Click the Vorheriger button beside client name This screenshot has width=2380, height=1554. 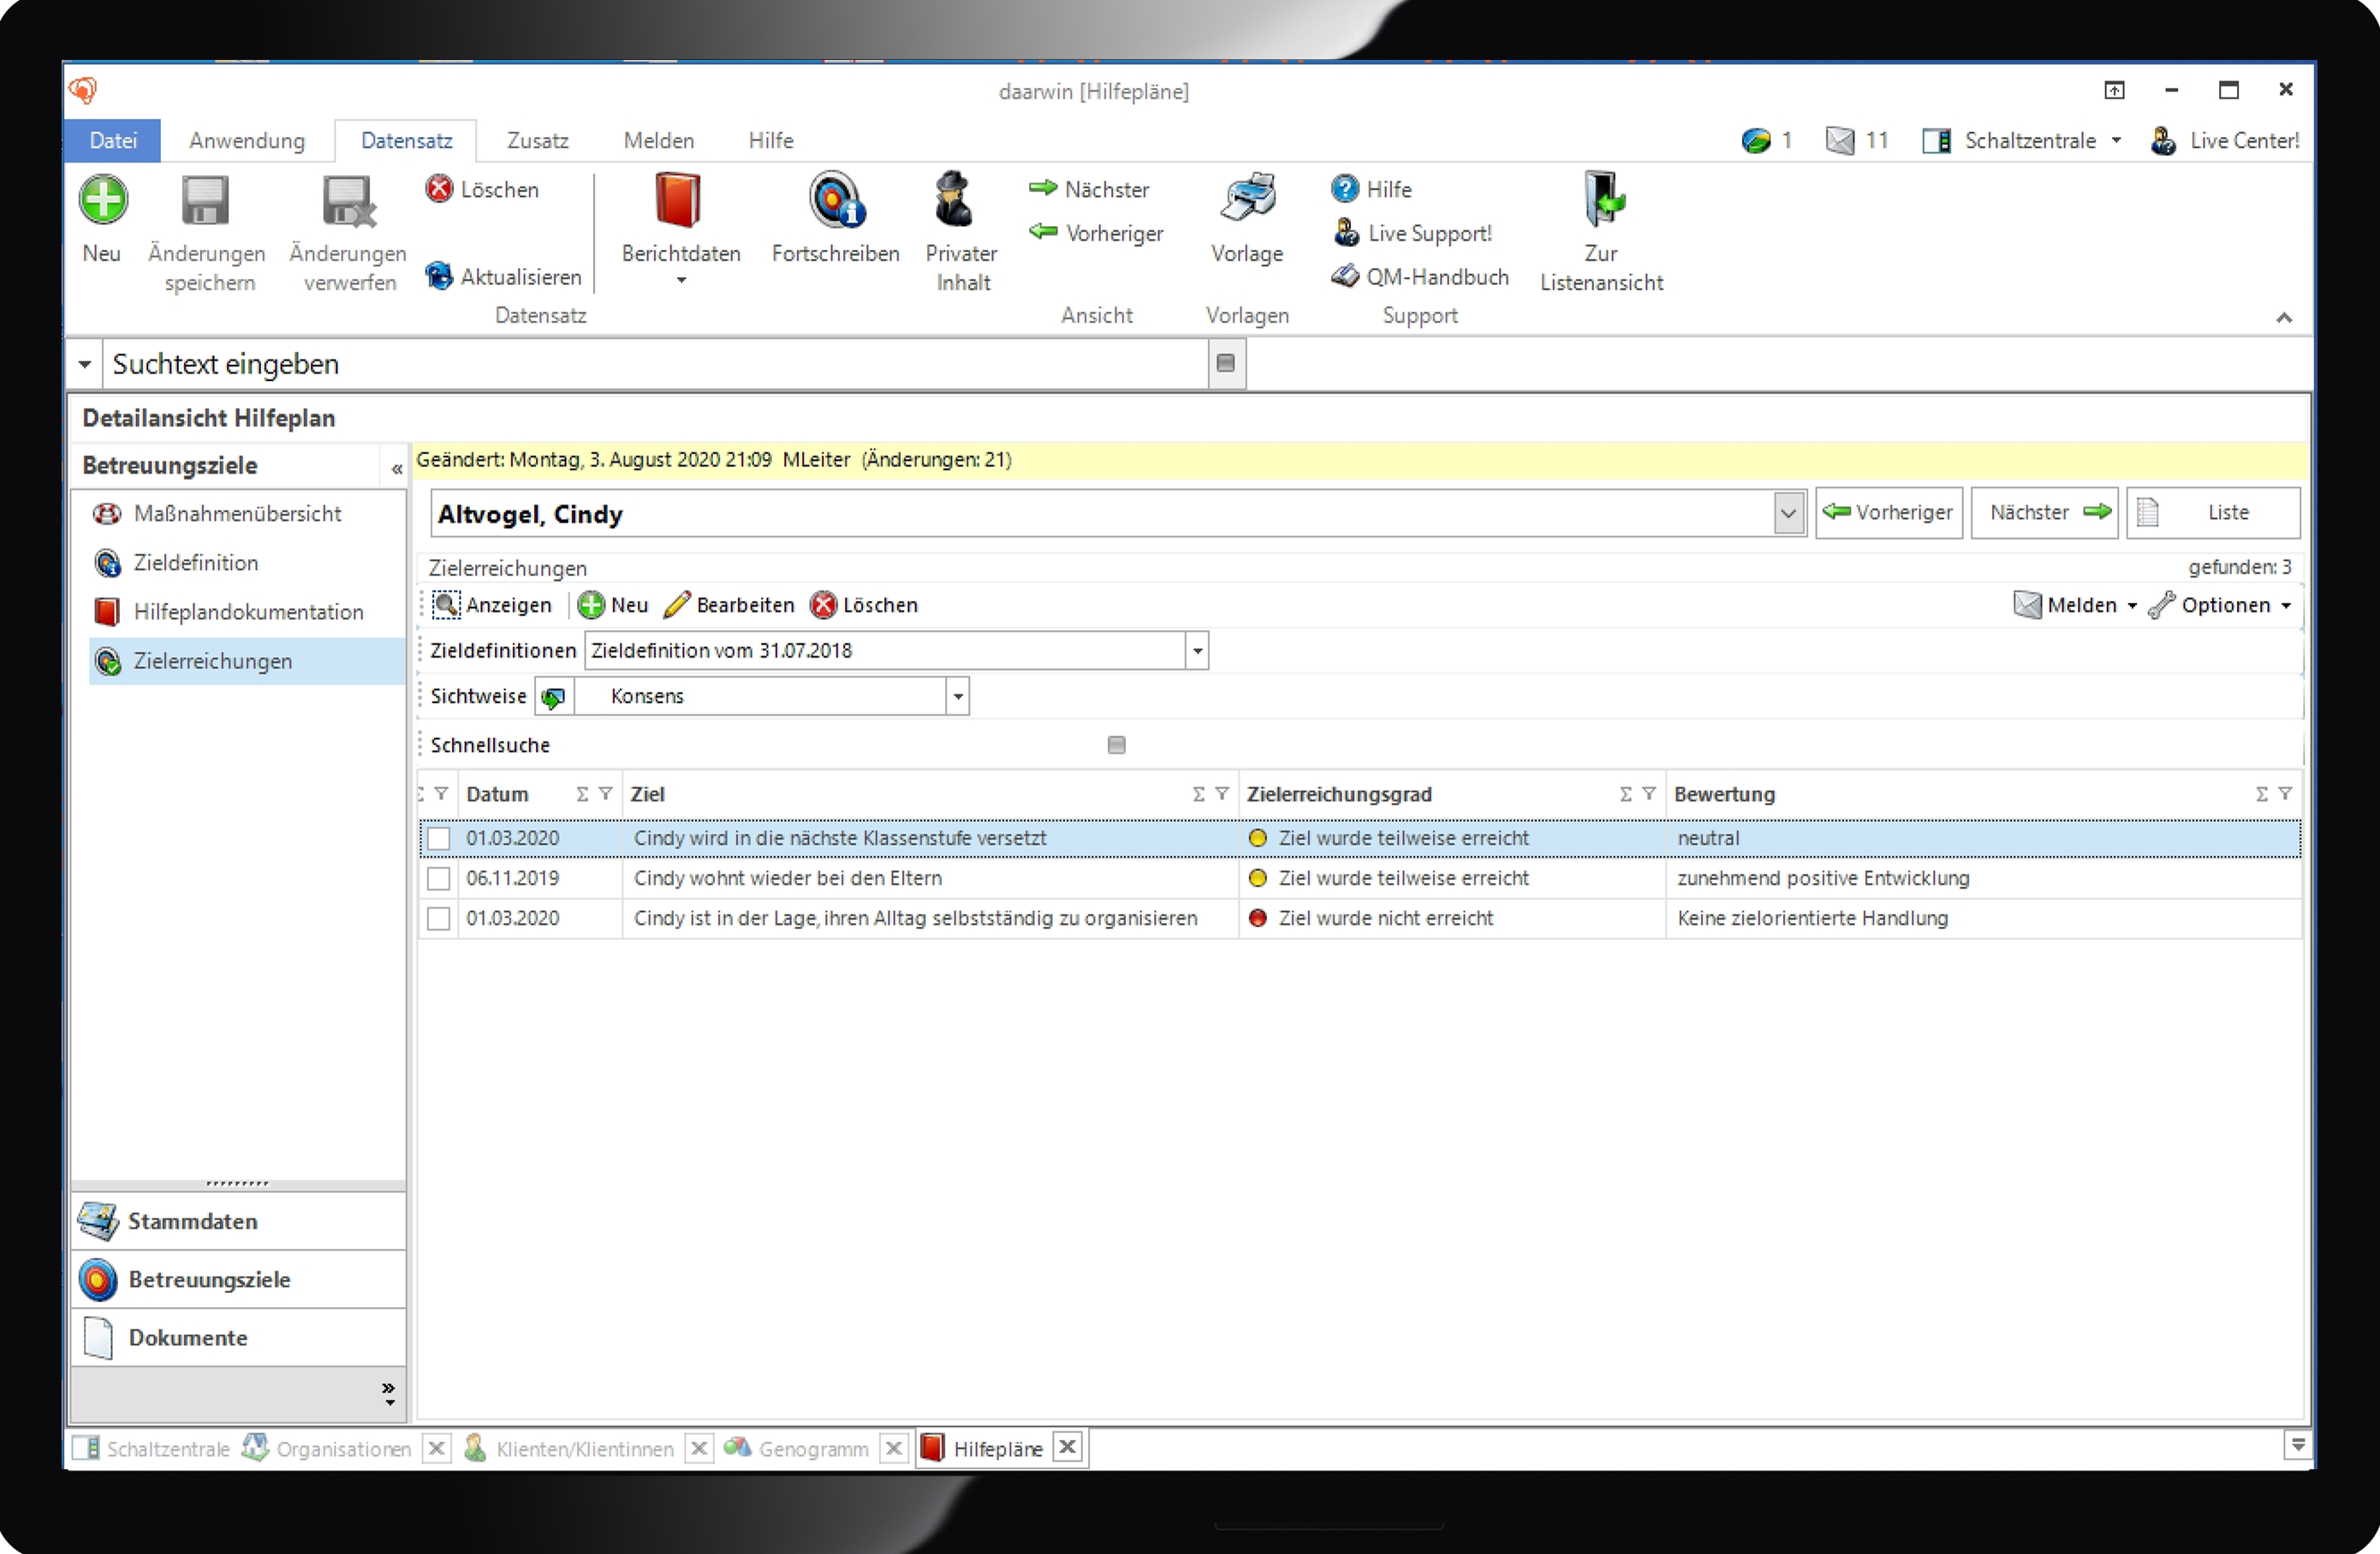pyautogui.click(x=1889, y=513)
